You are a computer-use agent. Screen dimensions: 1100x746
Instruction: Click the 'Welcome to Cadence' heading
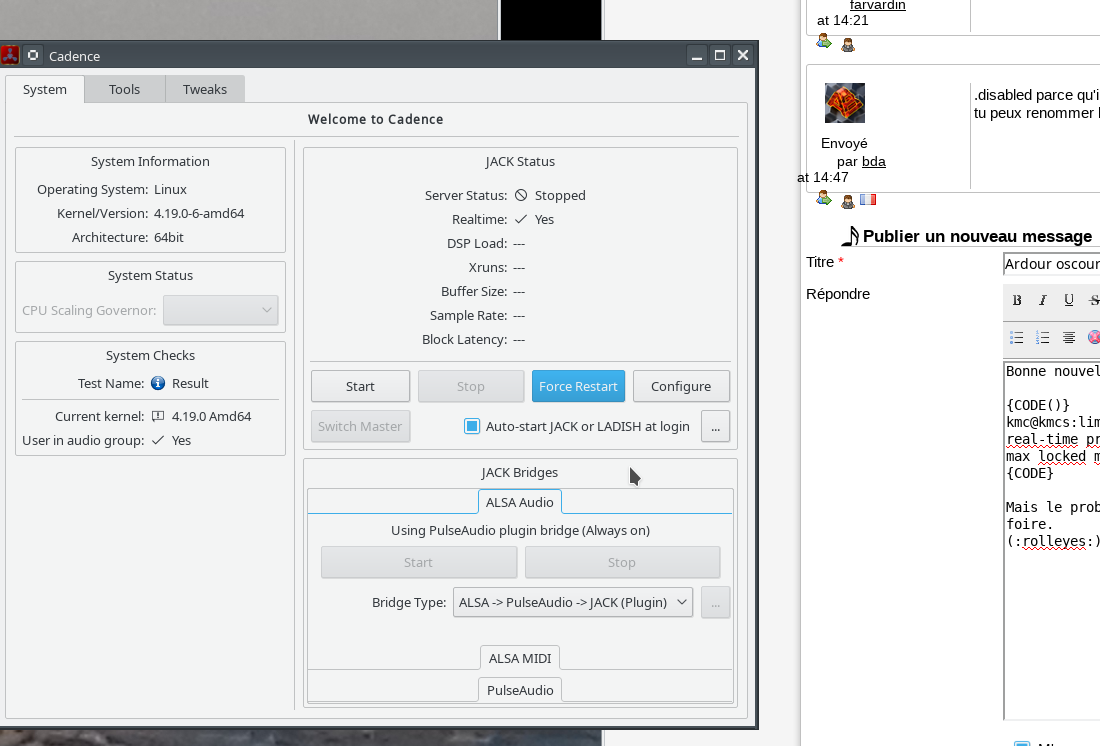pos(375,119)
